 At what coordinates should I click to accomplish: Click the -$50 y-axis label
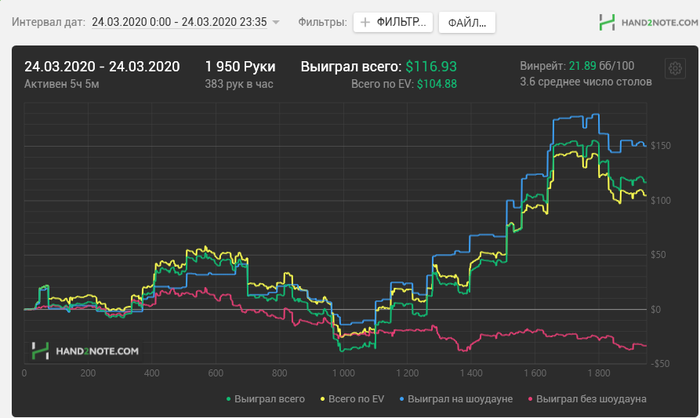[x=659, y=364]
